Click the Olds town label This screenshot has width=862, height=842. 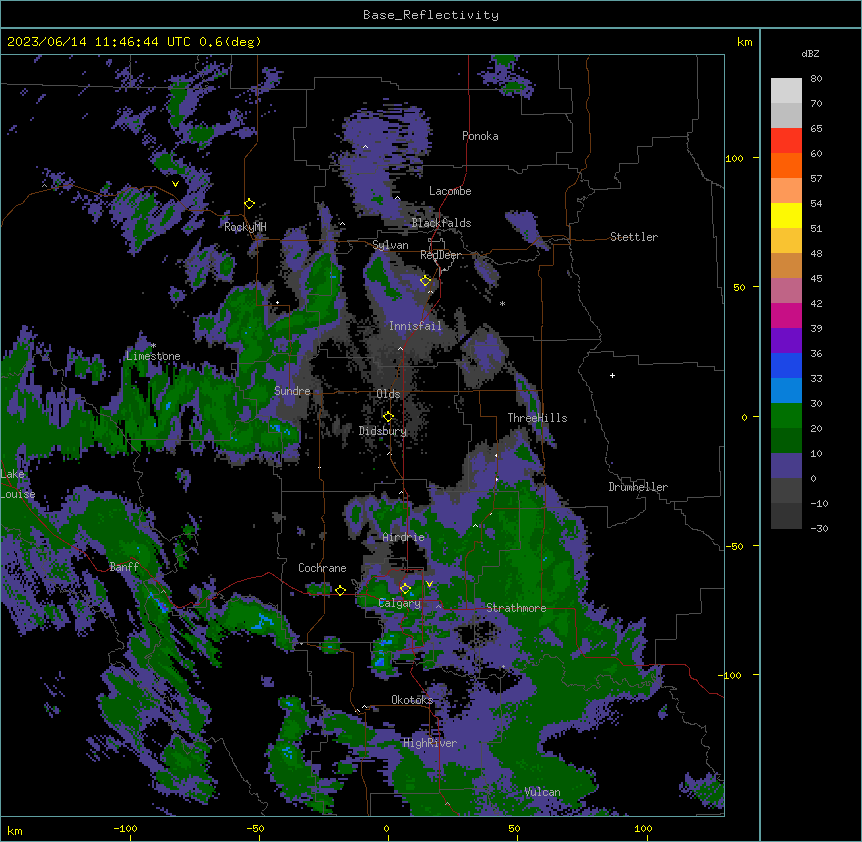tap(388, 394)
